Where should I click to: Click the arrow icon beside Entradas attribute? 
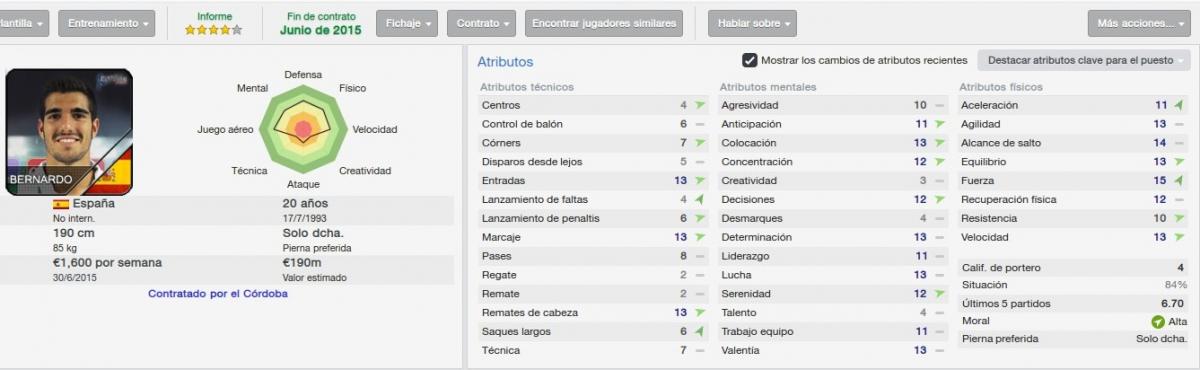(700, 181)
